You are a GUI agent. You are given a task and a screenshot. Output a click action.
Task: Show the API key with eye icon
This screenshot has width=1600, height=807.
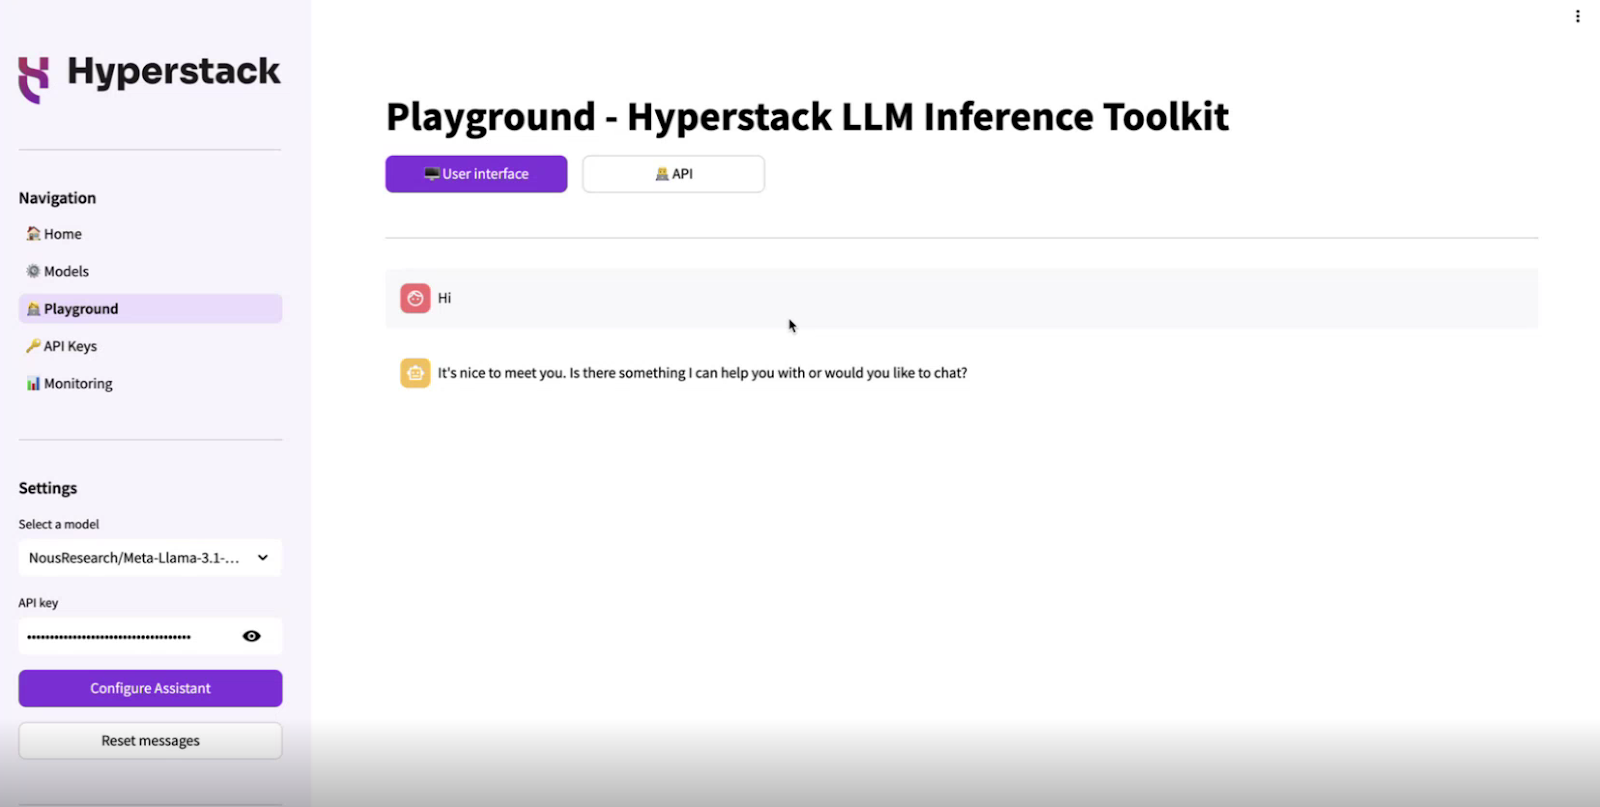pyautogui.click(x=252, y=636)
